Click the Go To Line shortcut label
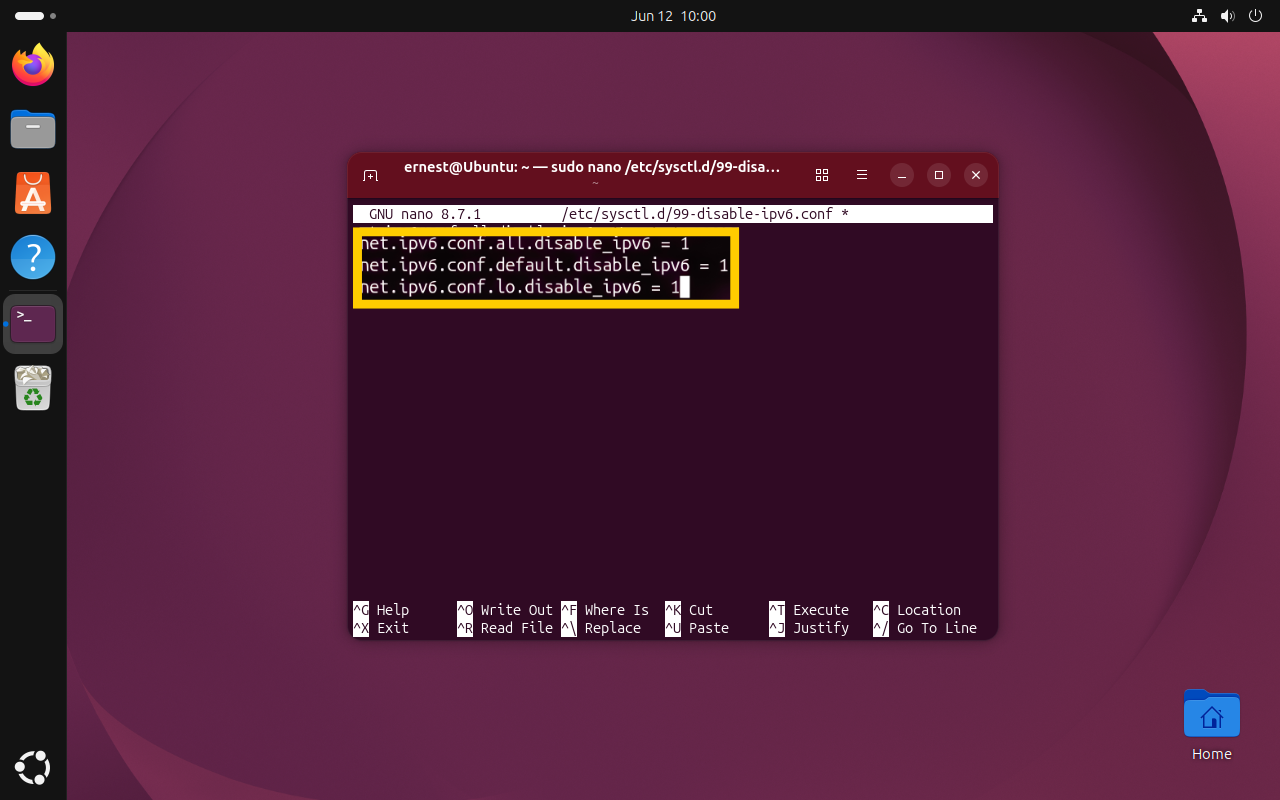This screenshot has height=800, width=1280. [937, 628]
